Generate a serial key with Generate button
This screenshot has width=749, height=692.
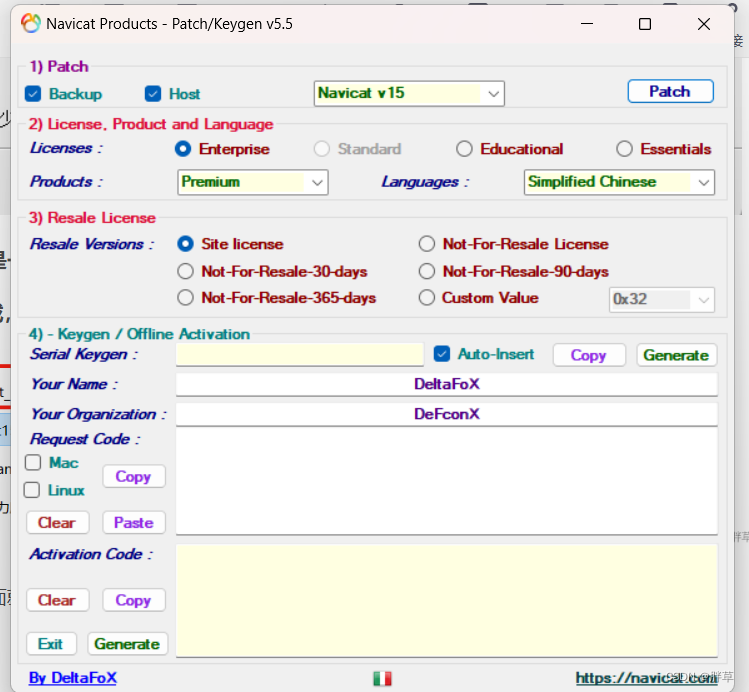point(676,355)
